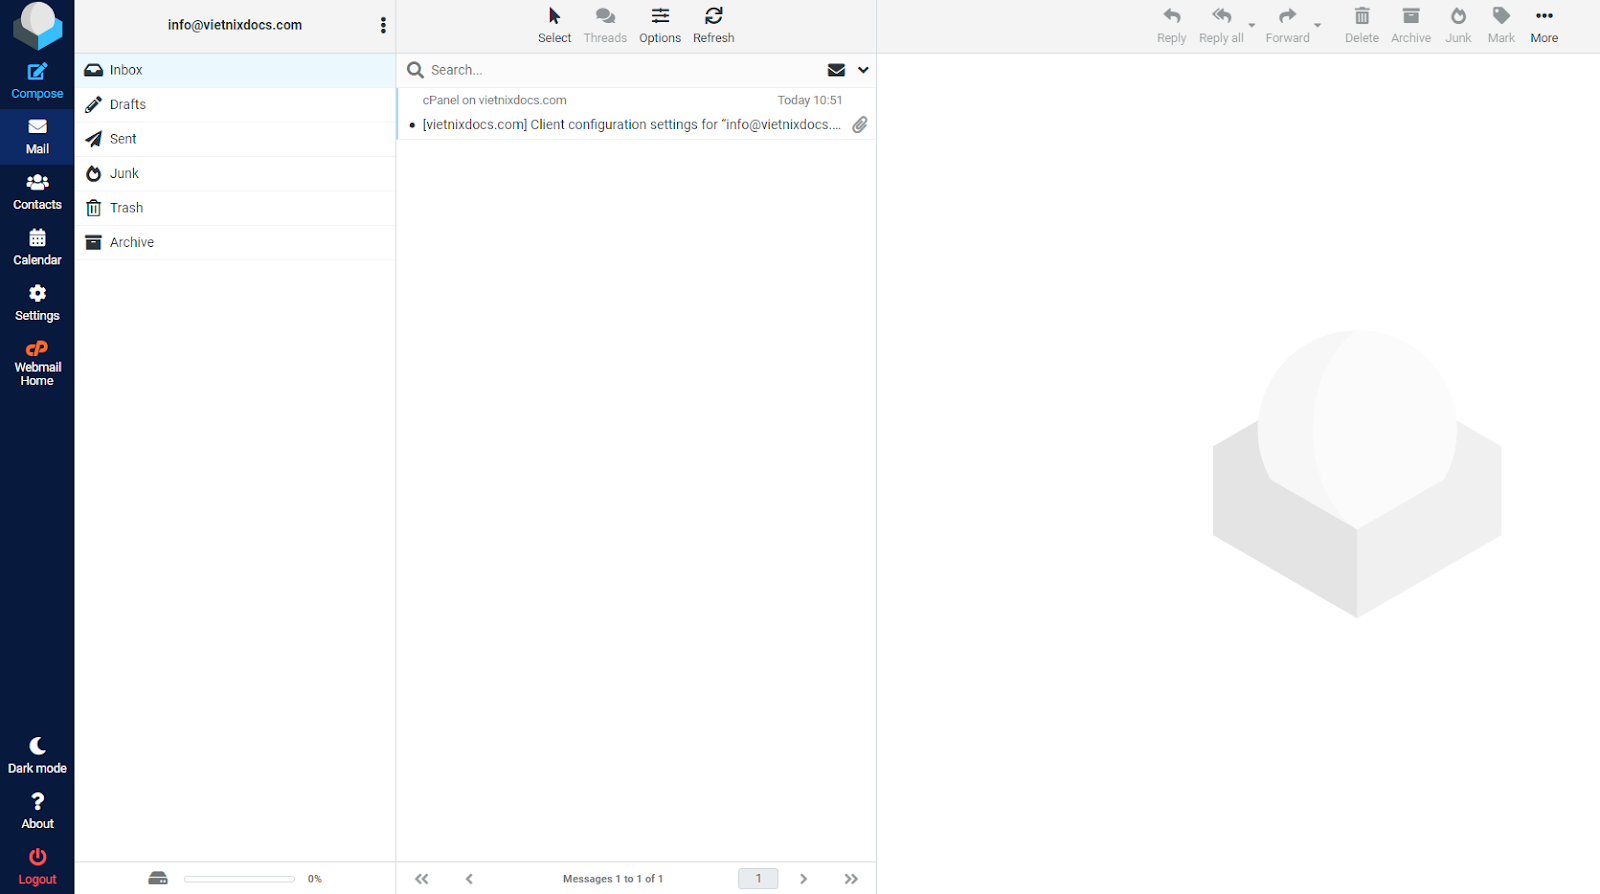The height and width of the screenshot is (894, 1600).
Task: Go to cPanel Webmail Home
Action: coord(37,363)
